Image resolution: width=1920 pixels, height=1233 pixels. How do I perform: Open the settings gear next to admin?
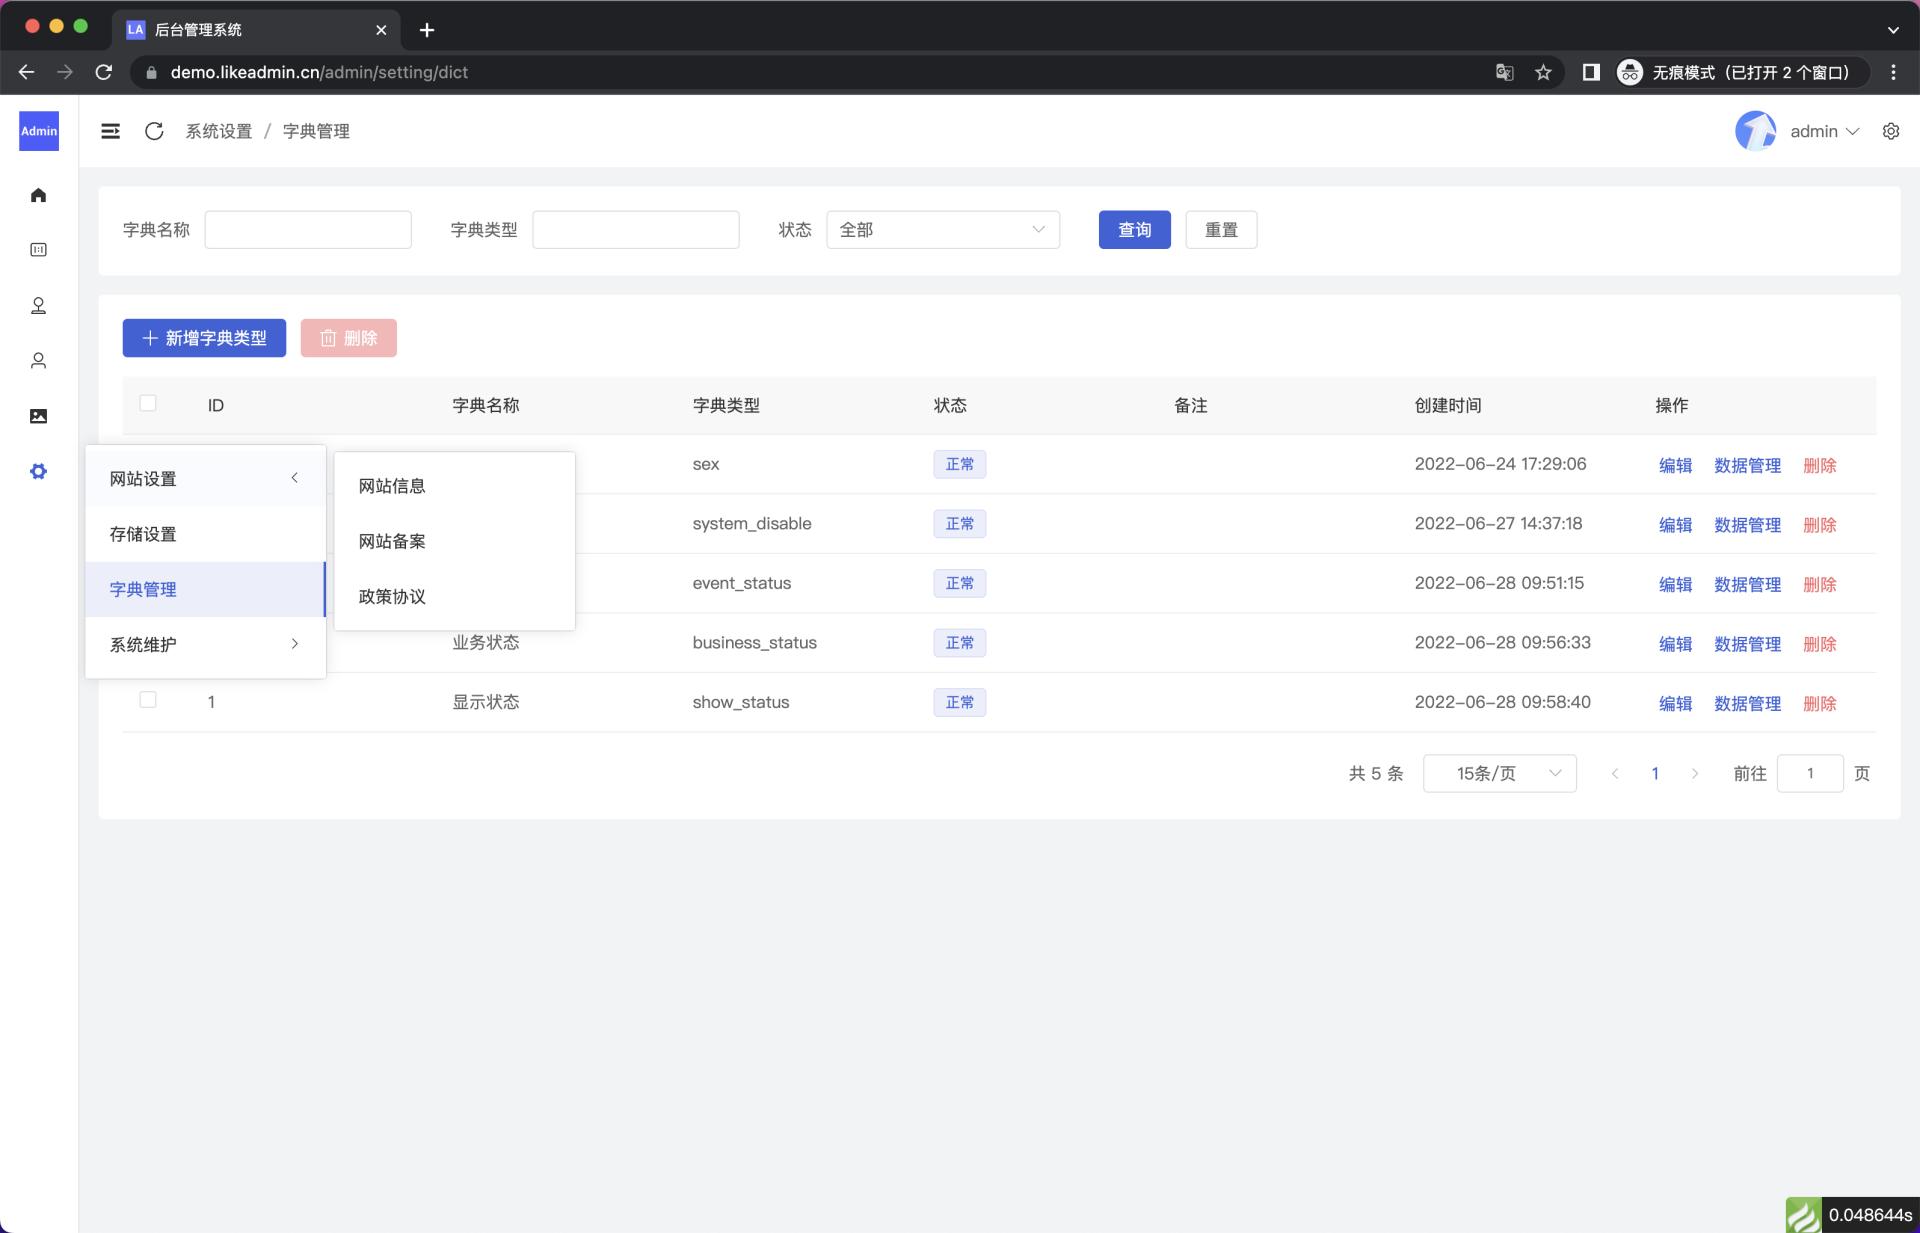click(1890, 131)
